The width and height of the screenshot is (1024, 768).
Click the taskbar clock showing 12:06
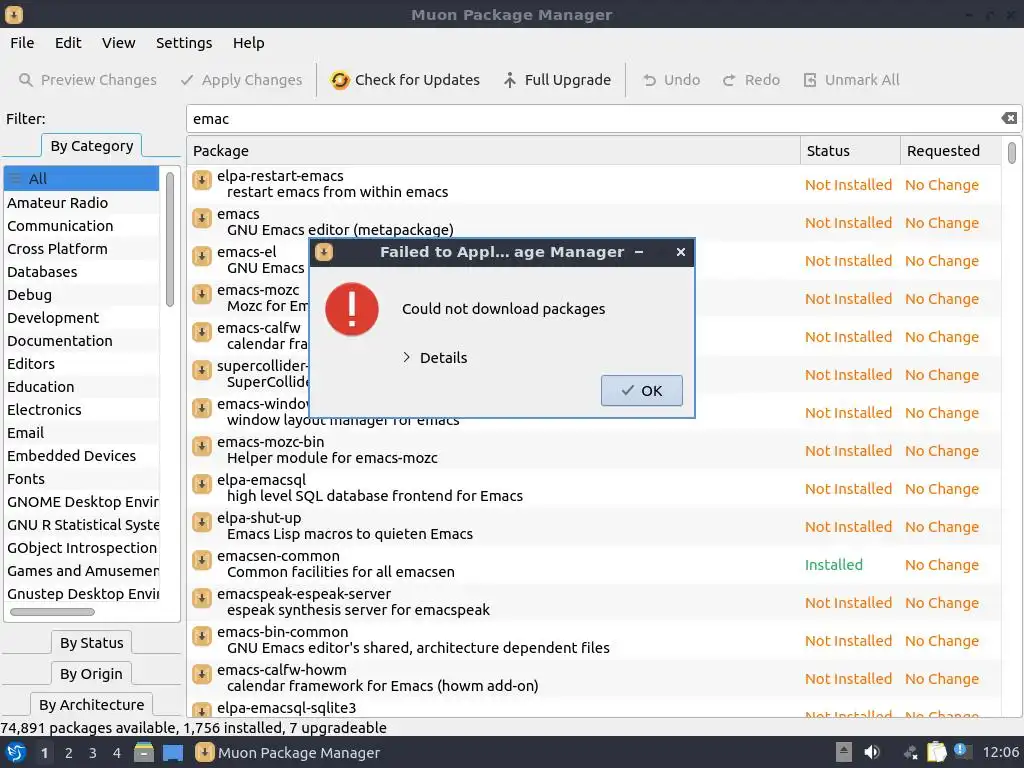[x=1000, y=752]
